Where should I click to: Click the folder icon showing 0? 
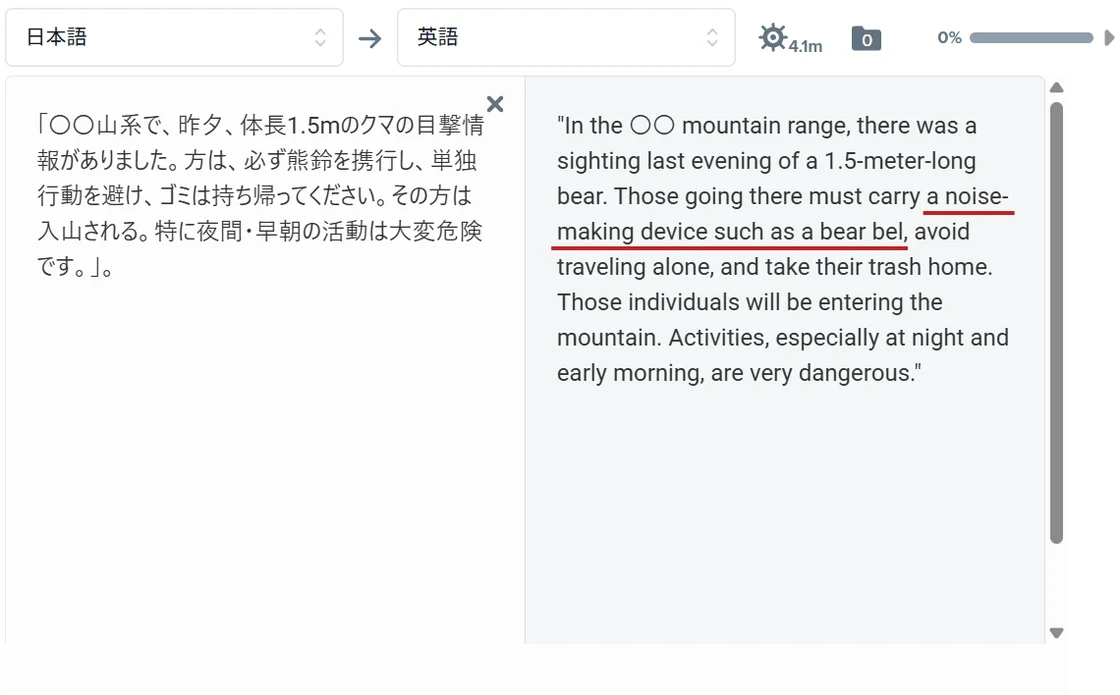click(x=866, y=39)
